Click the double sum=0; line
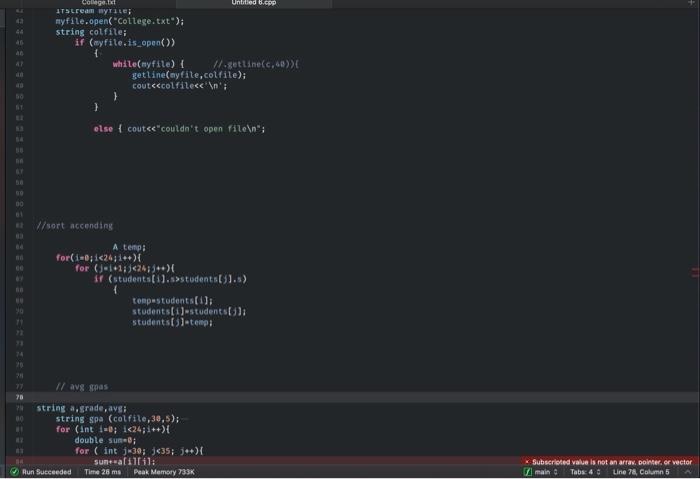Viewport: 700px width, 479px height. (105, 440)
